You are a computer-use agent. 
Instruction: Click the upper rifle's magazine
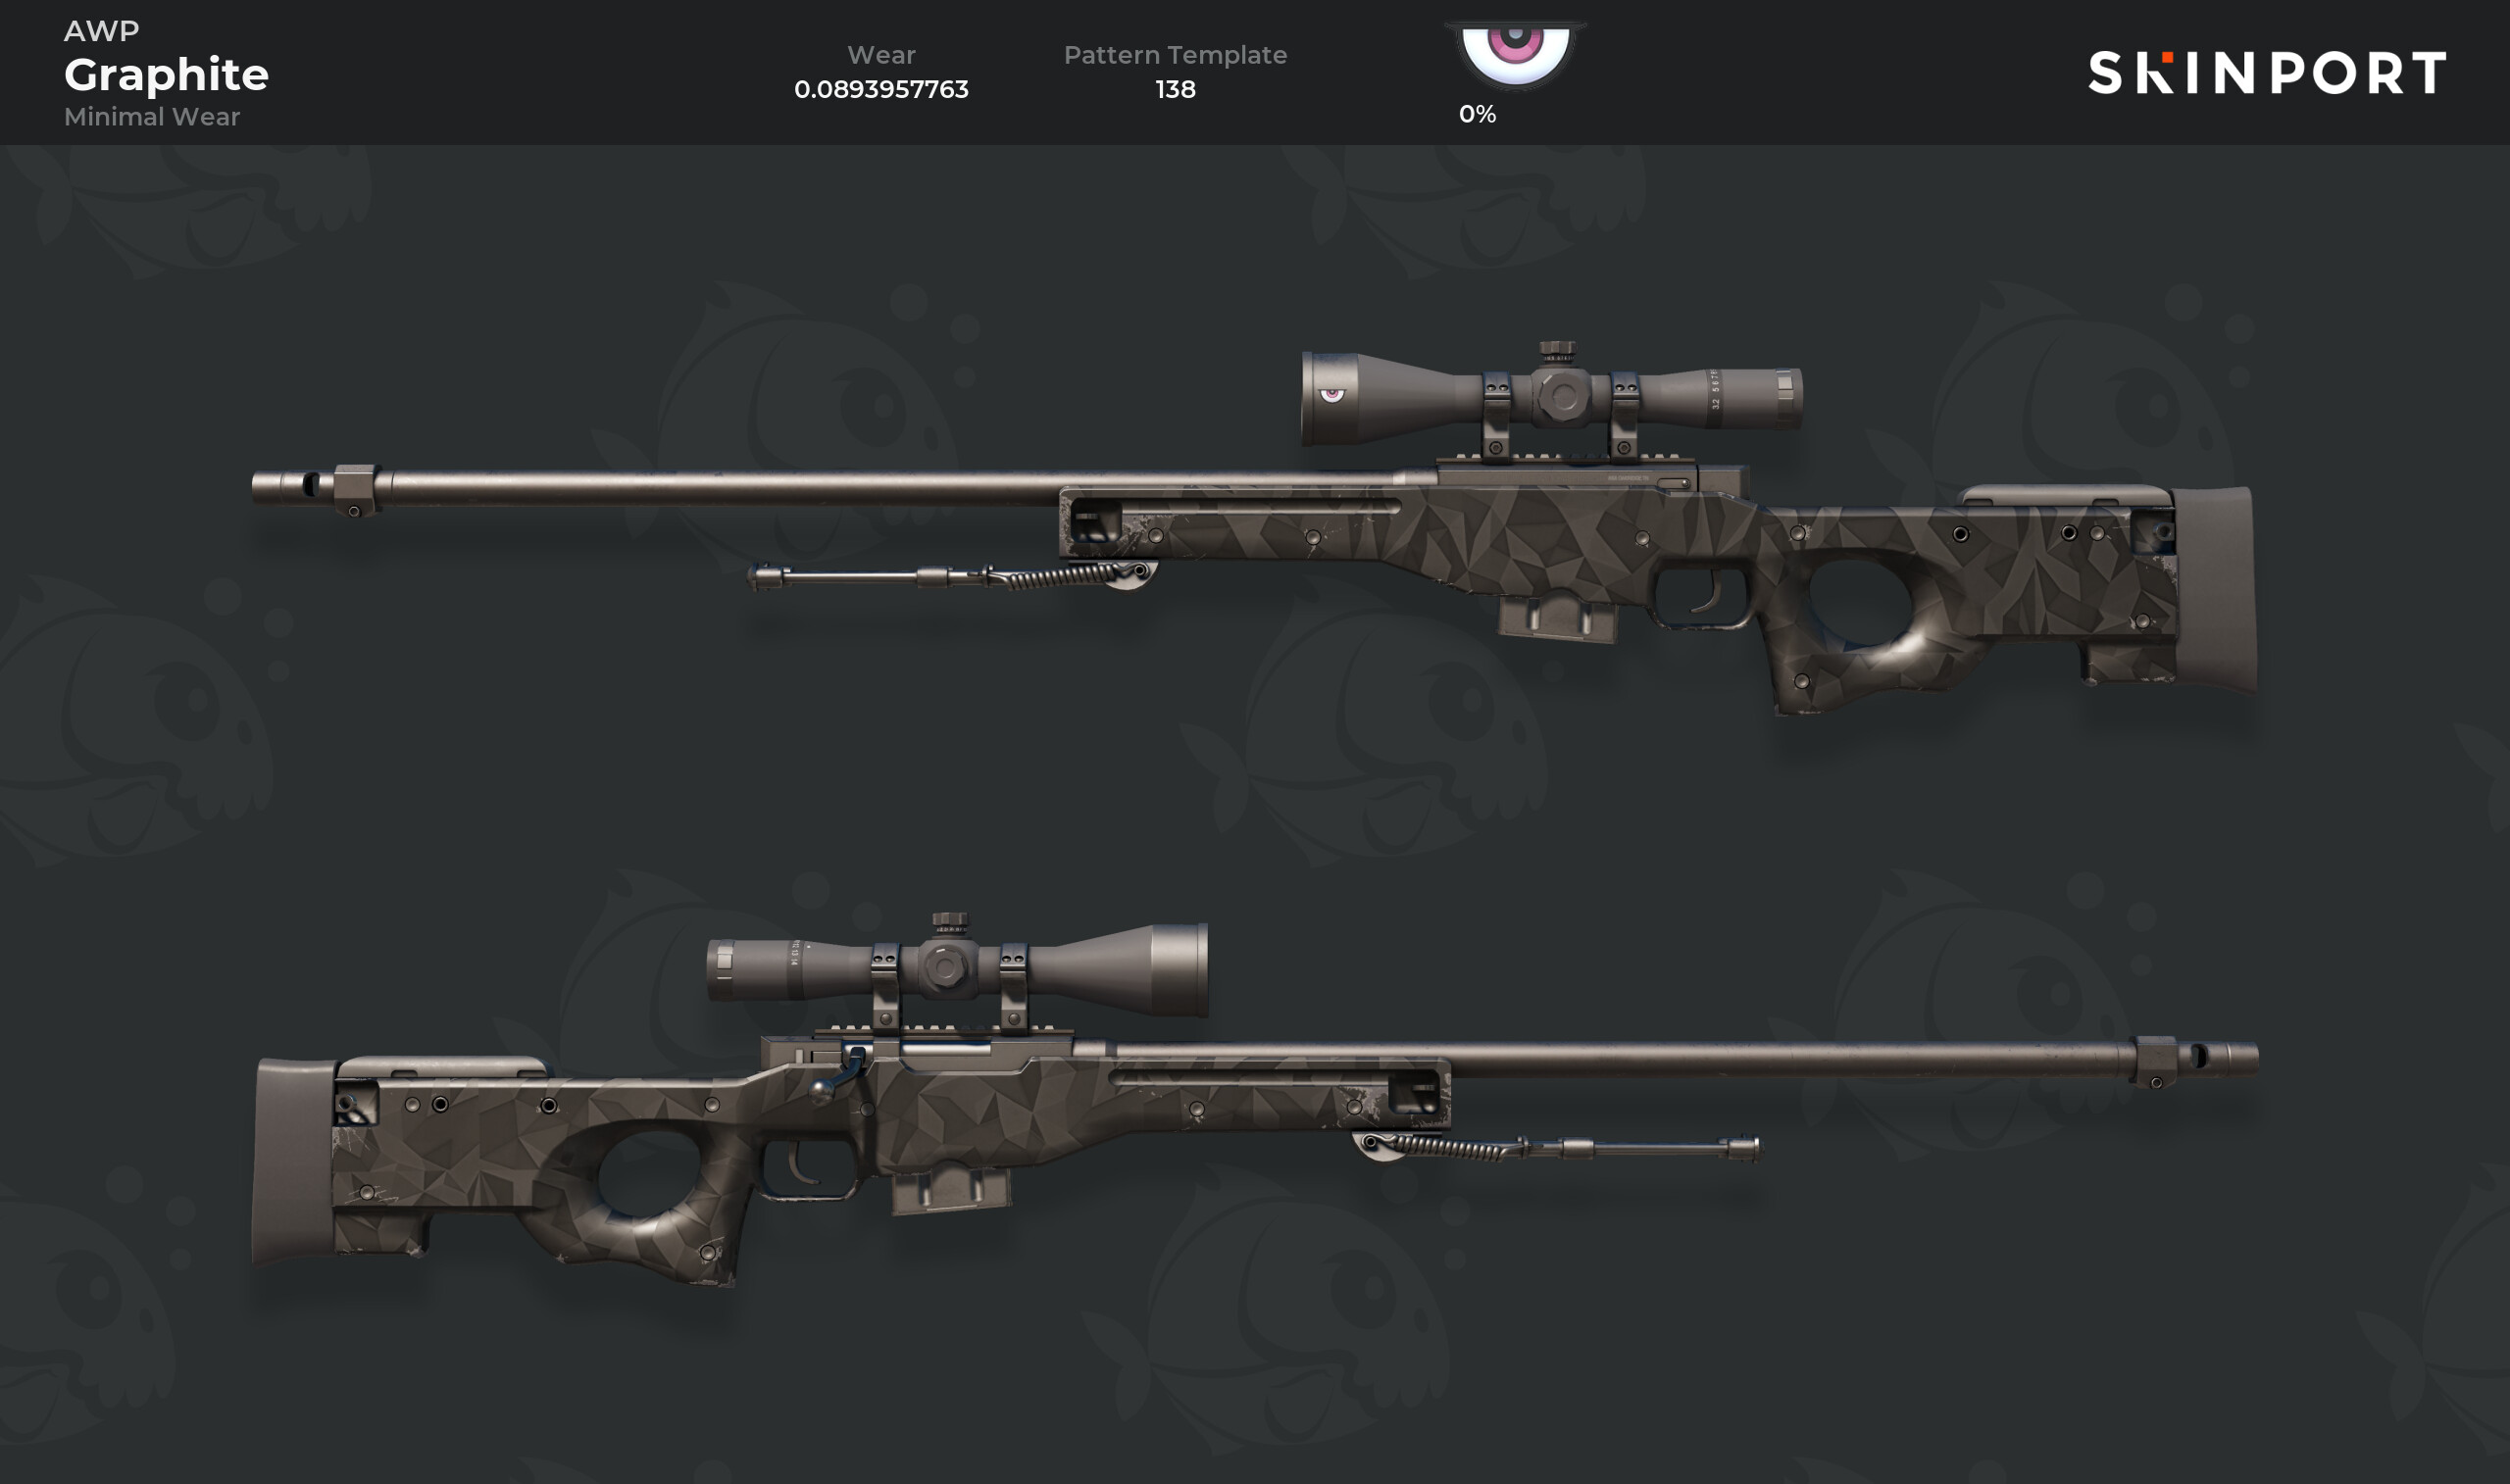[x=1556, y=618]
